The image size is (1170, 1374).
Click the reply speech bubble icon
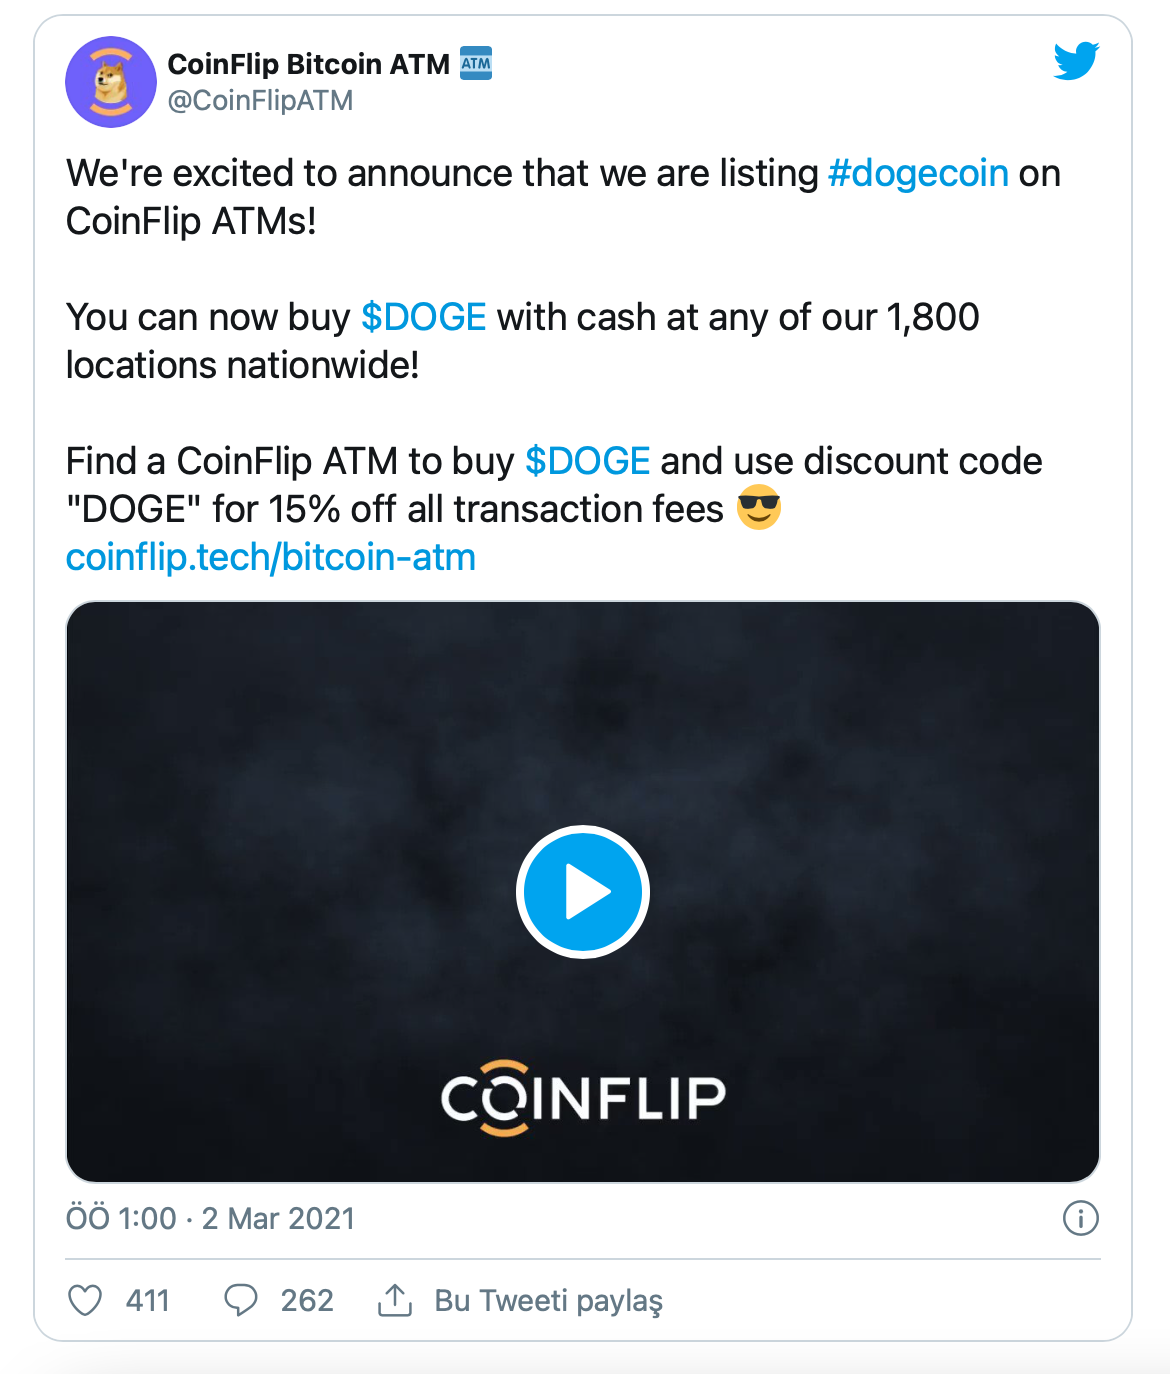tap(240, 1300)
